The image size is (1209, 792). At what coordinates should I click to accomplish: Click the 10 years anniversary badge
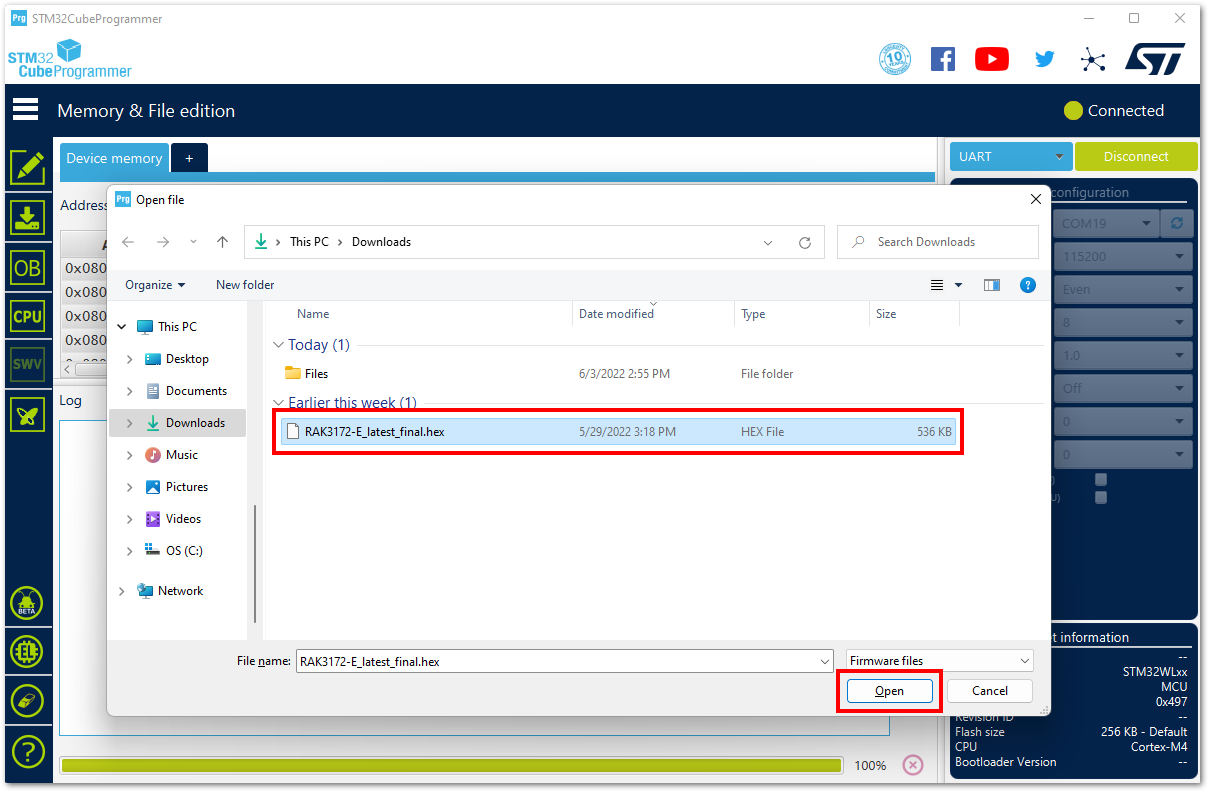[x=895, y=59]
